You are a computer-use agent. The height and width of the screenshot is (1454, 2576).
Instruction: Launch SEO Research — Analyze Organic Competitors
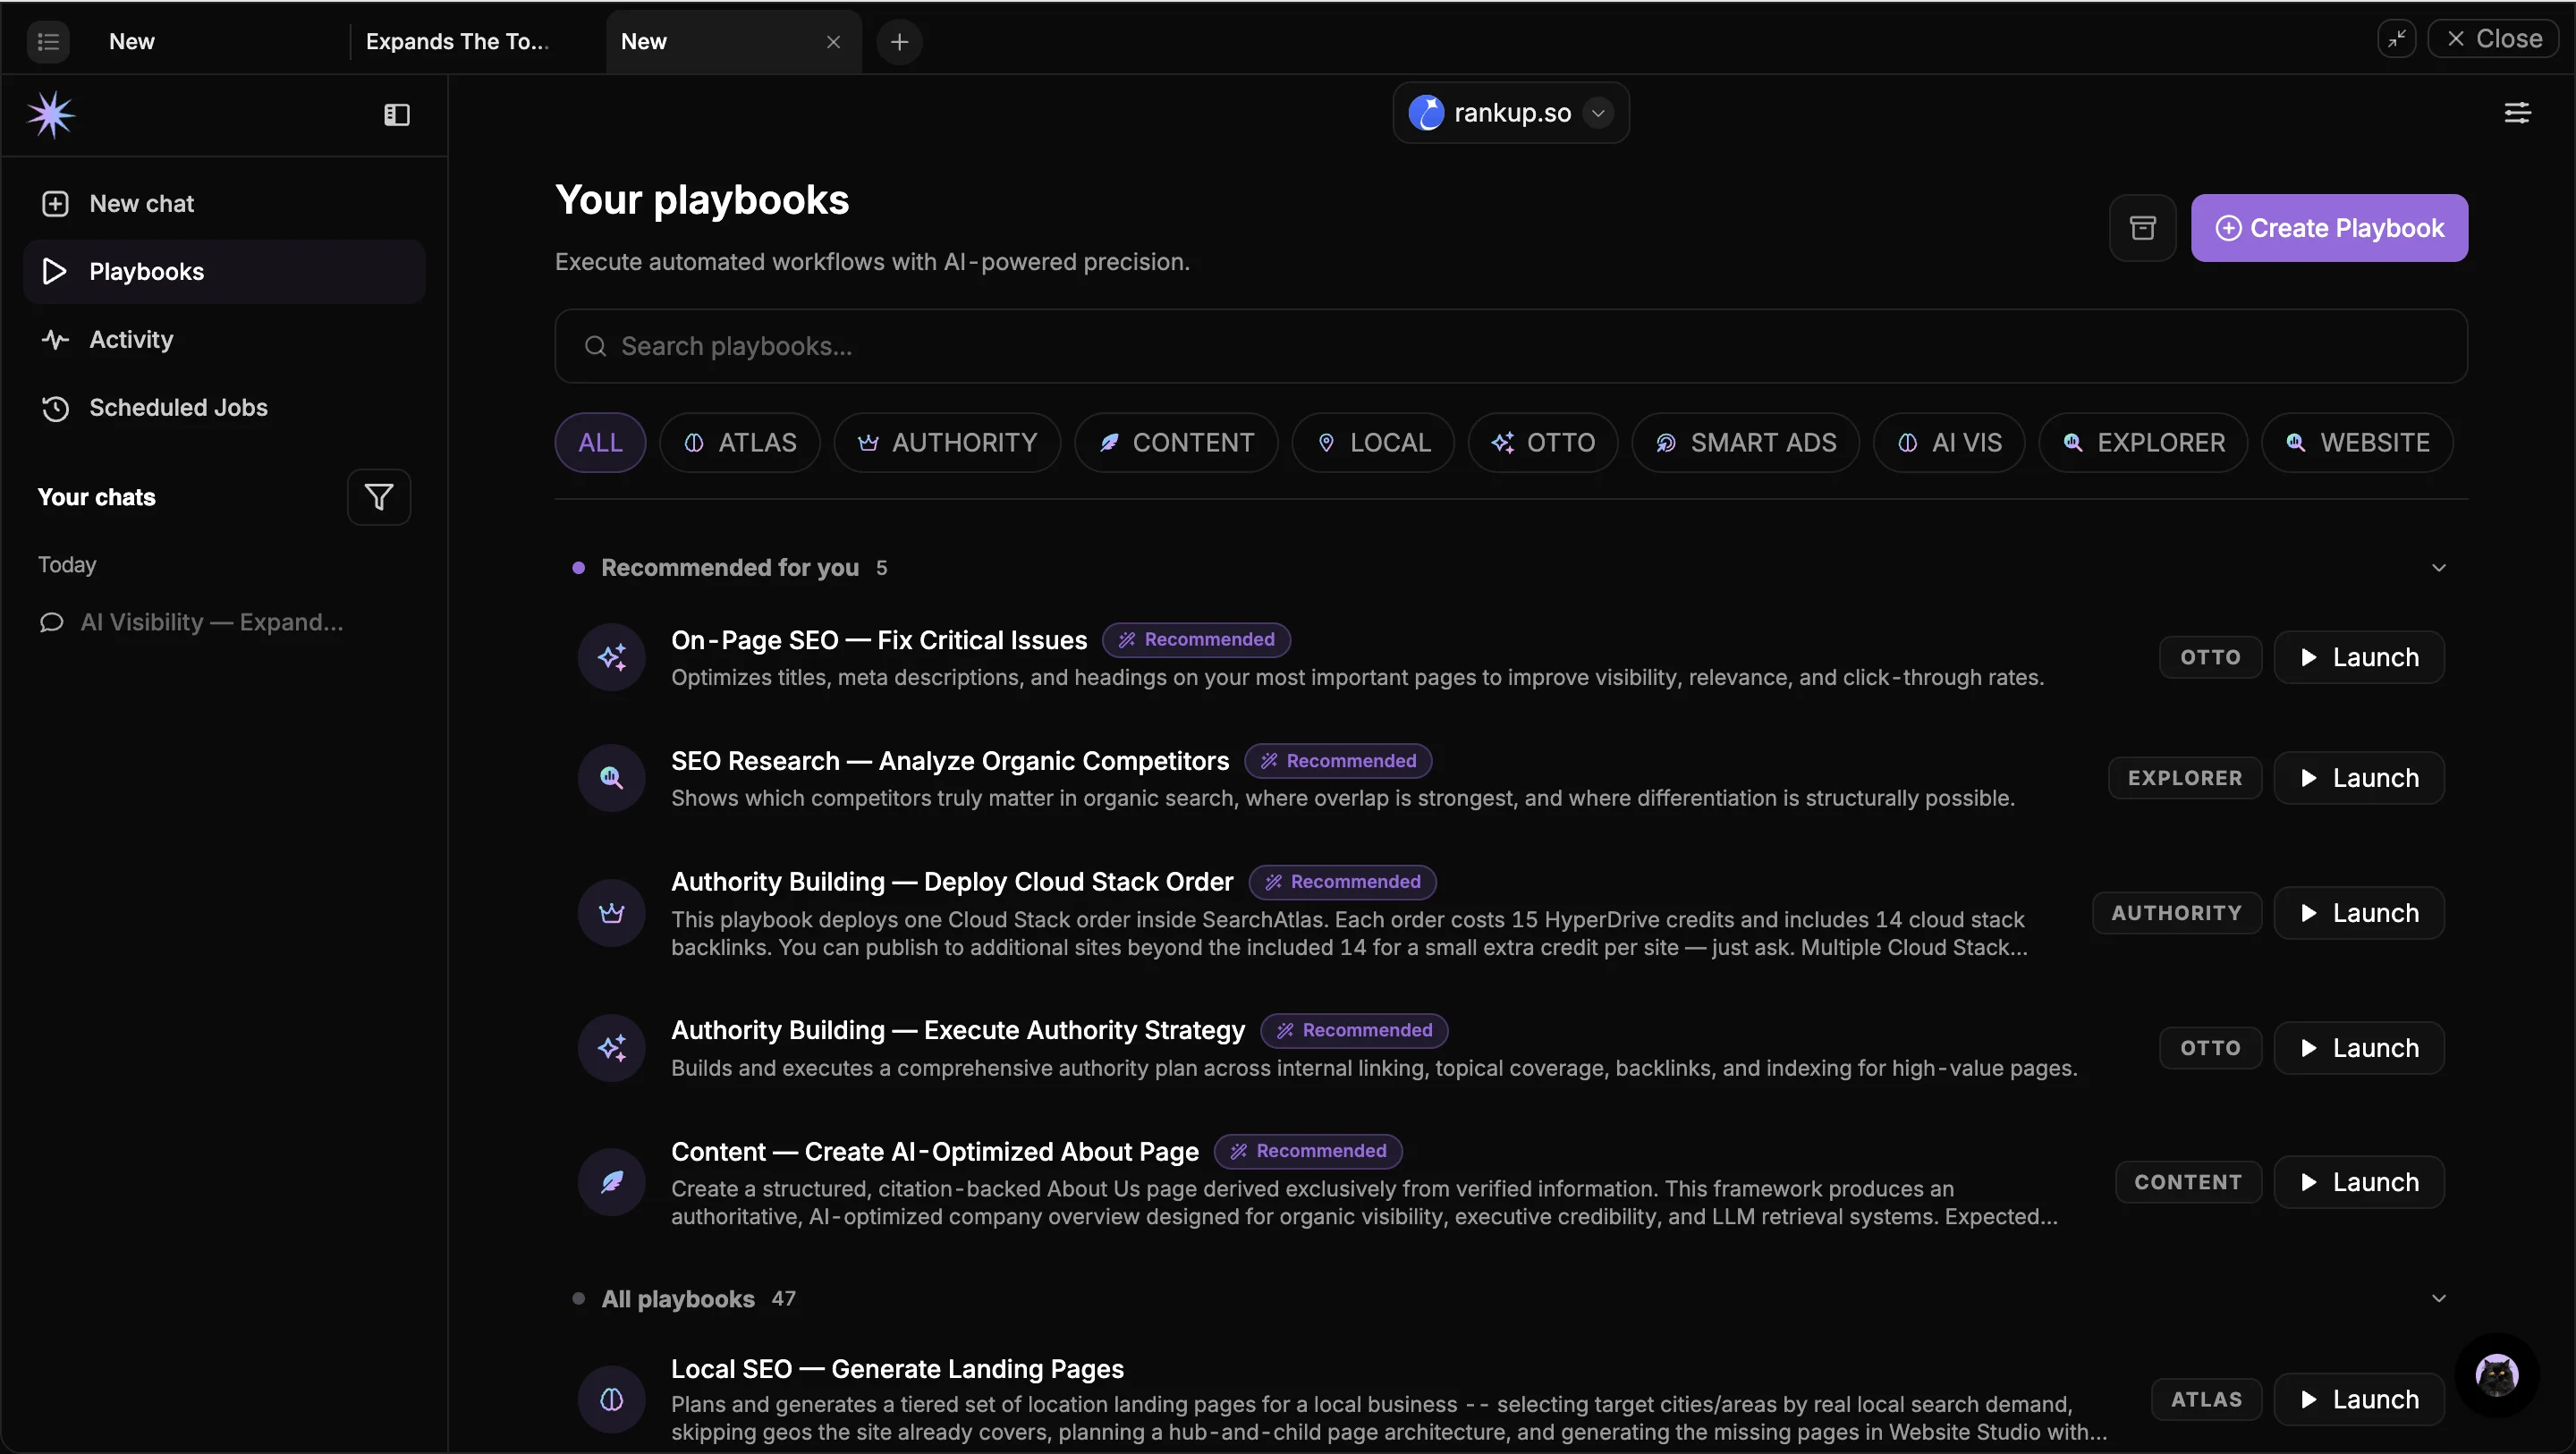pos(2359,778)
